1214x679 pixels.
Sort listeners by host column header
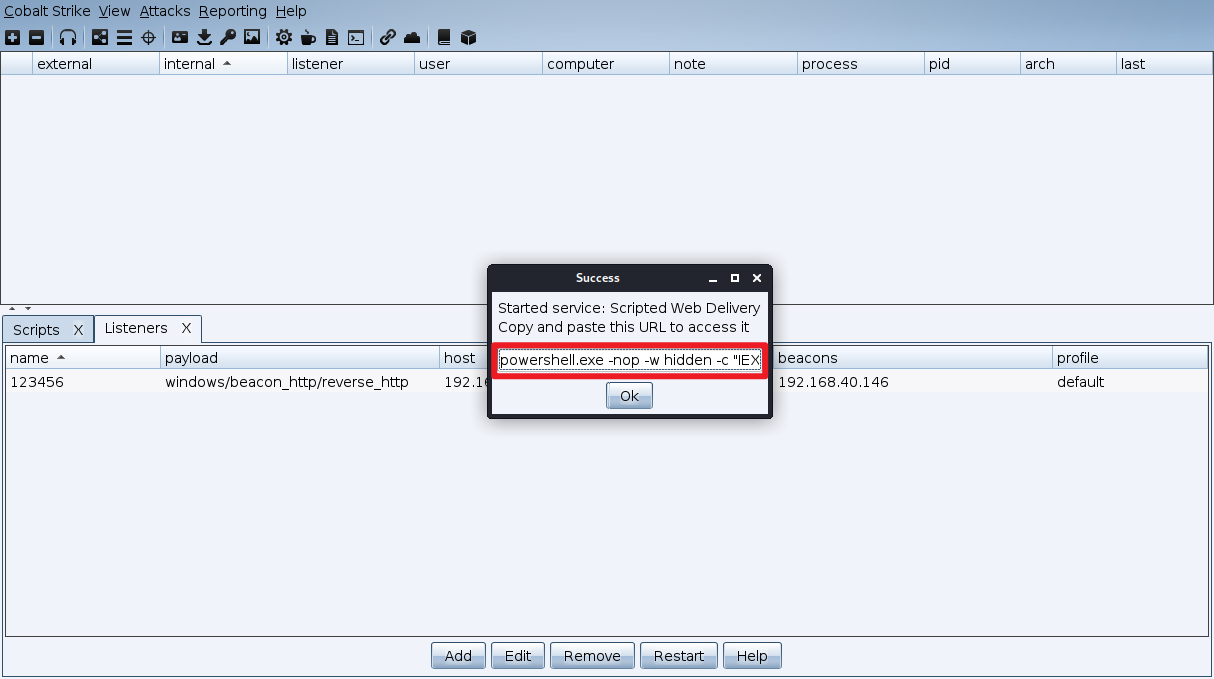[463, 358]
